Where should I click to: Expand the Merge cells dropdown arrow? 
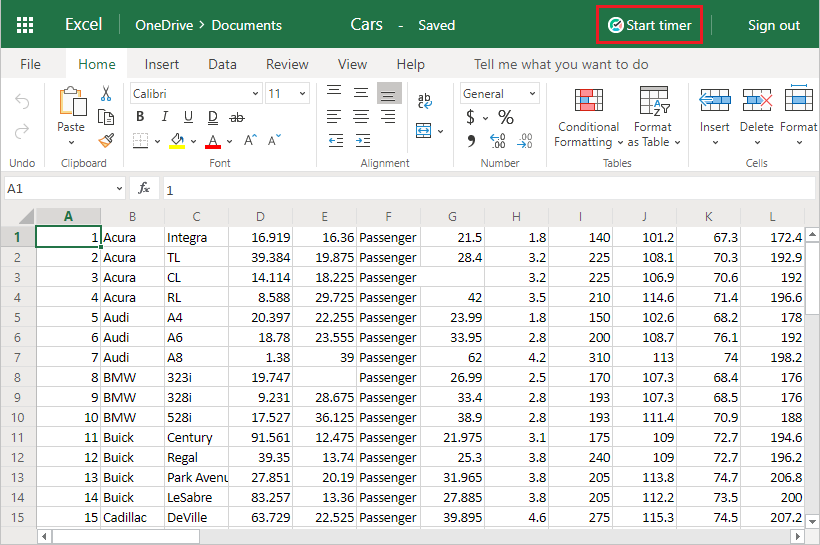coord(440,131)
